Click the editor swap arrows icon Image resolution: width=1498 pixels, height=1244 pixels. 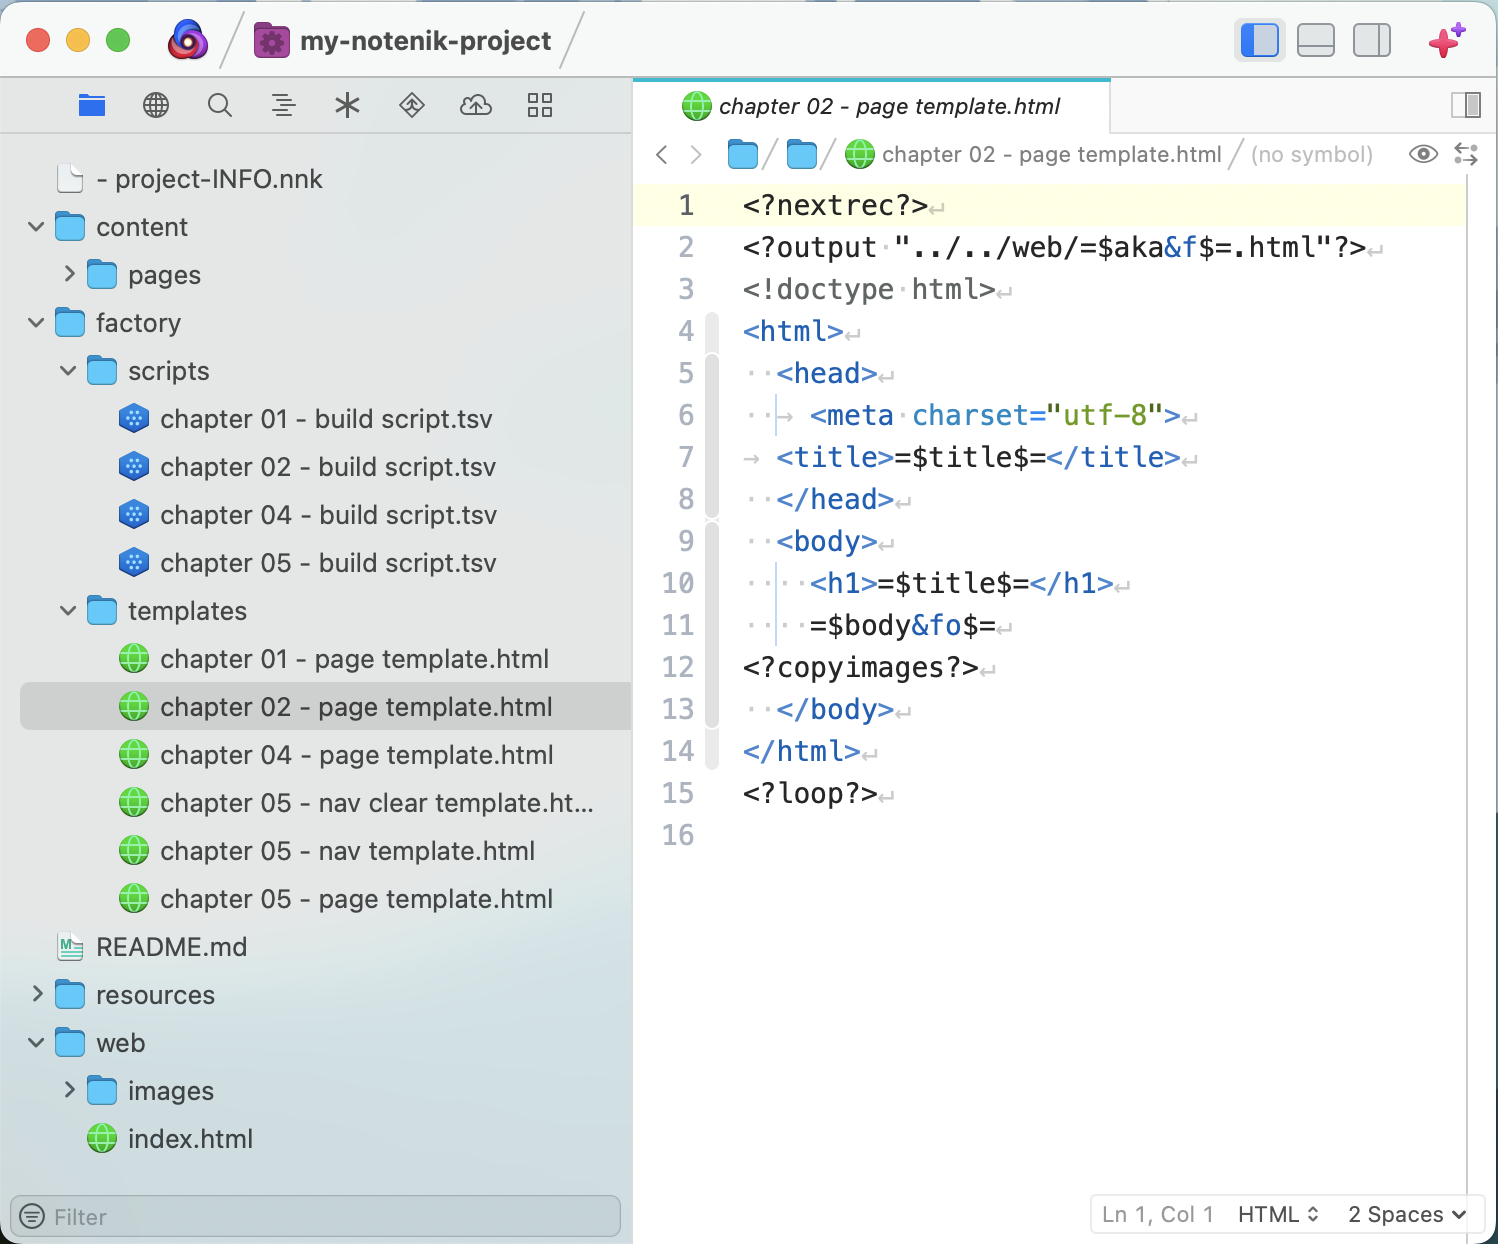[1466, 154]
